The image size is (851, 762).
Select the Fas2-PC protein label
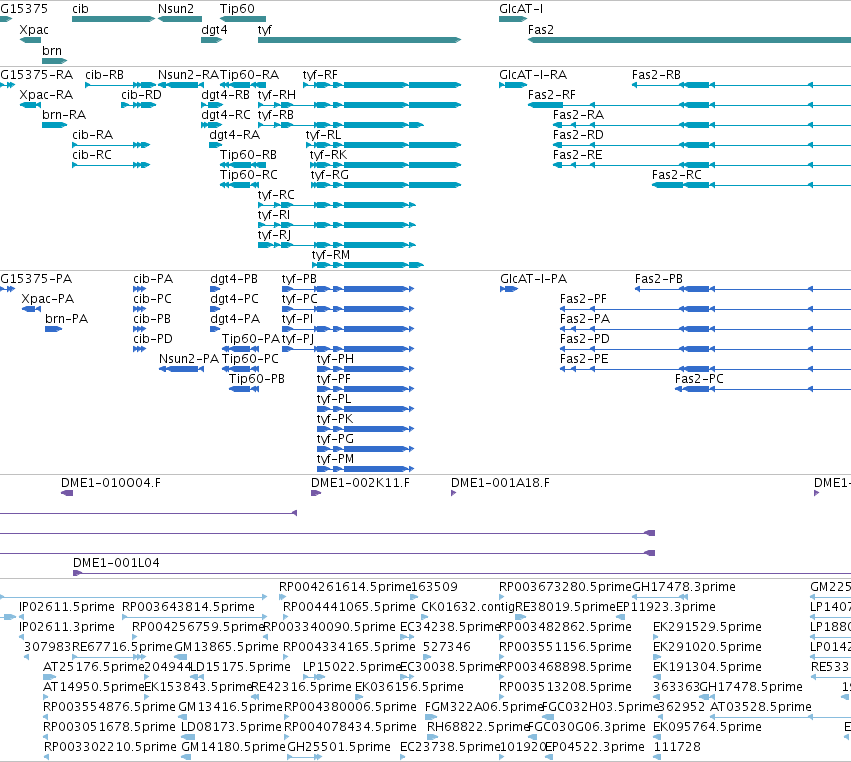(699, 379)
